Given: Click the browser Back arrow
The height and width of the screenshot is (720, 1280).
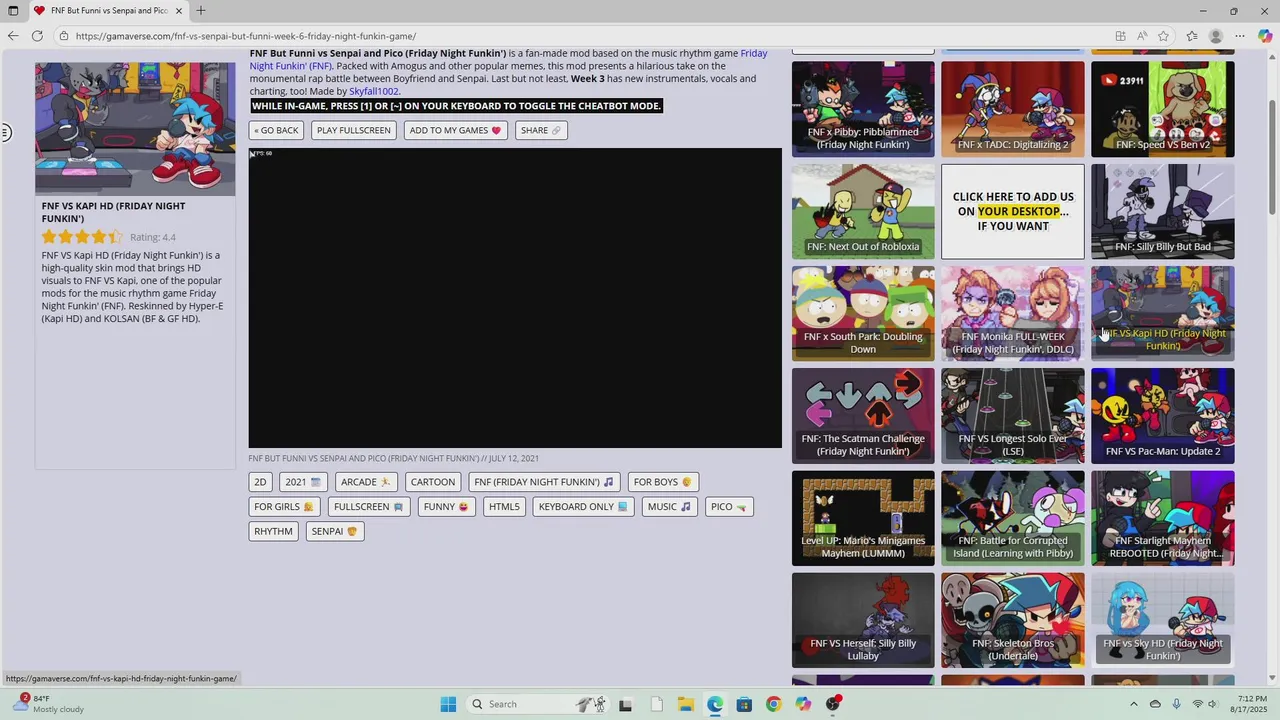Looking at the screenshot, I should click(x=13, y=36).
